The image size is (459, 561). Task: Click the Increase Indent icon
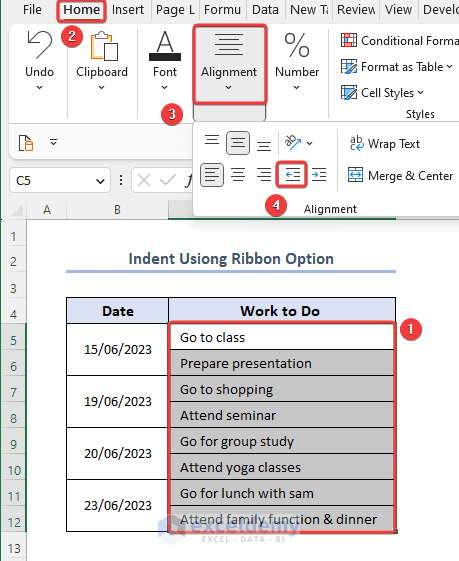pos(319,175)
